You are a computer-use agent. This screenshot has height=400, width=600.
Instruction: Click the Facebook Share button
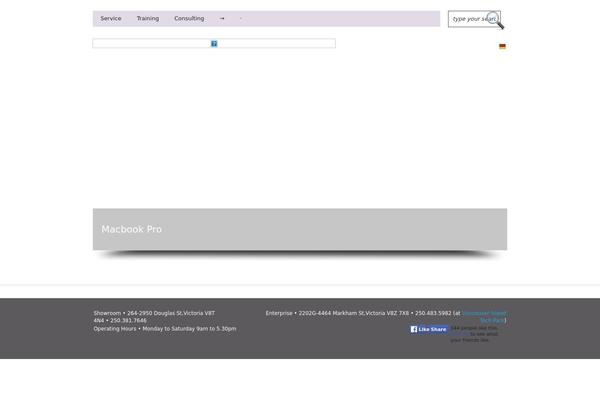click(439, 329)
